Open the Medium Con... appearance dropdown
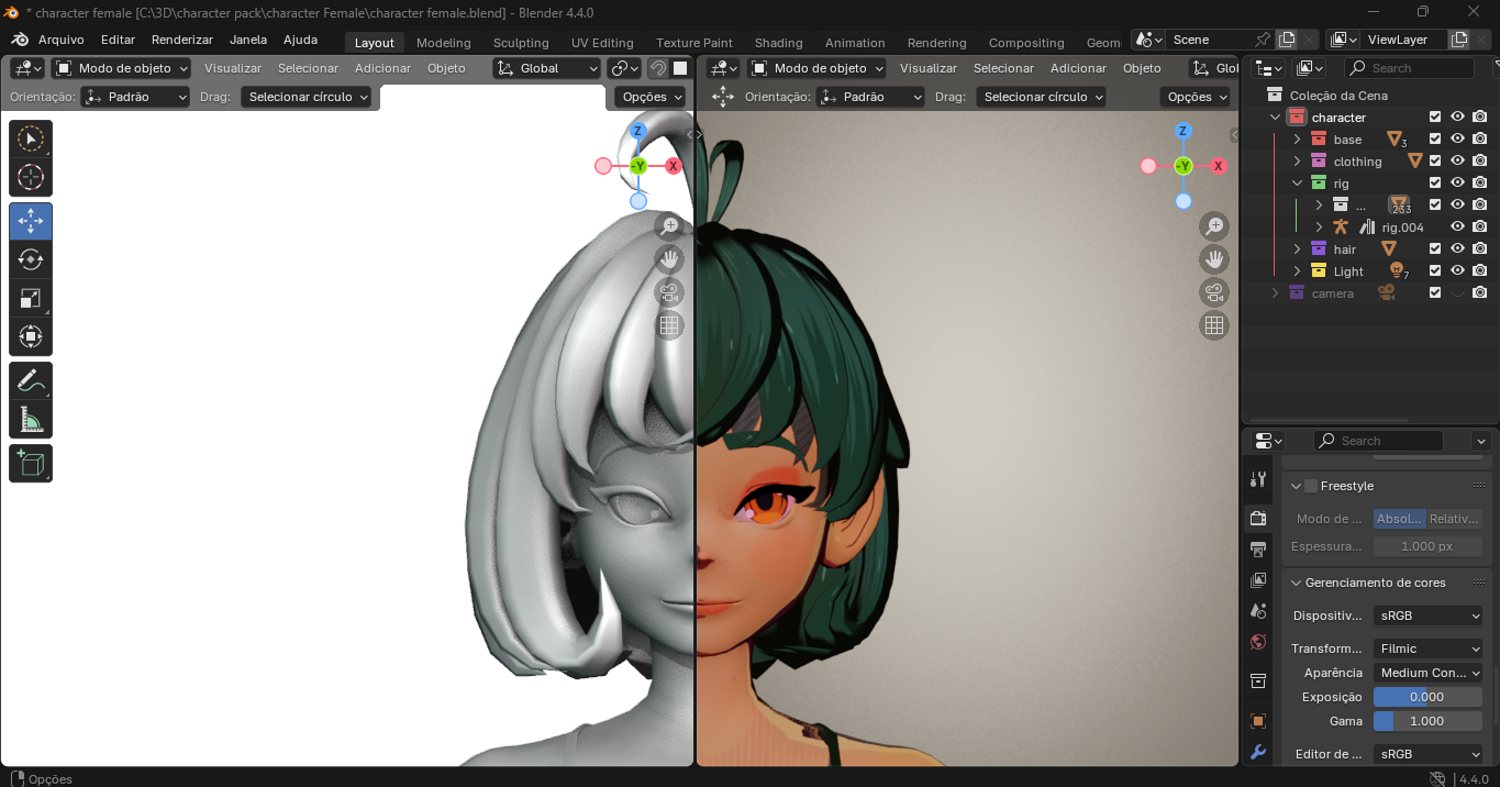This screenshot has width=1500, height=787. click(1428, 673)
